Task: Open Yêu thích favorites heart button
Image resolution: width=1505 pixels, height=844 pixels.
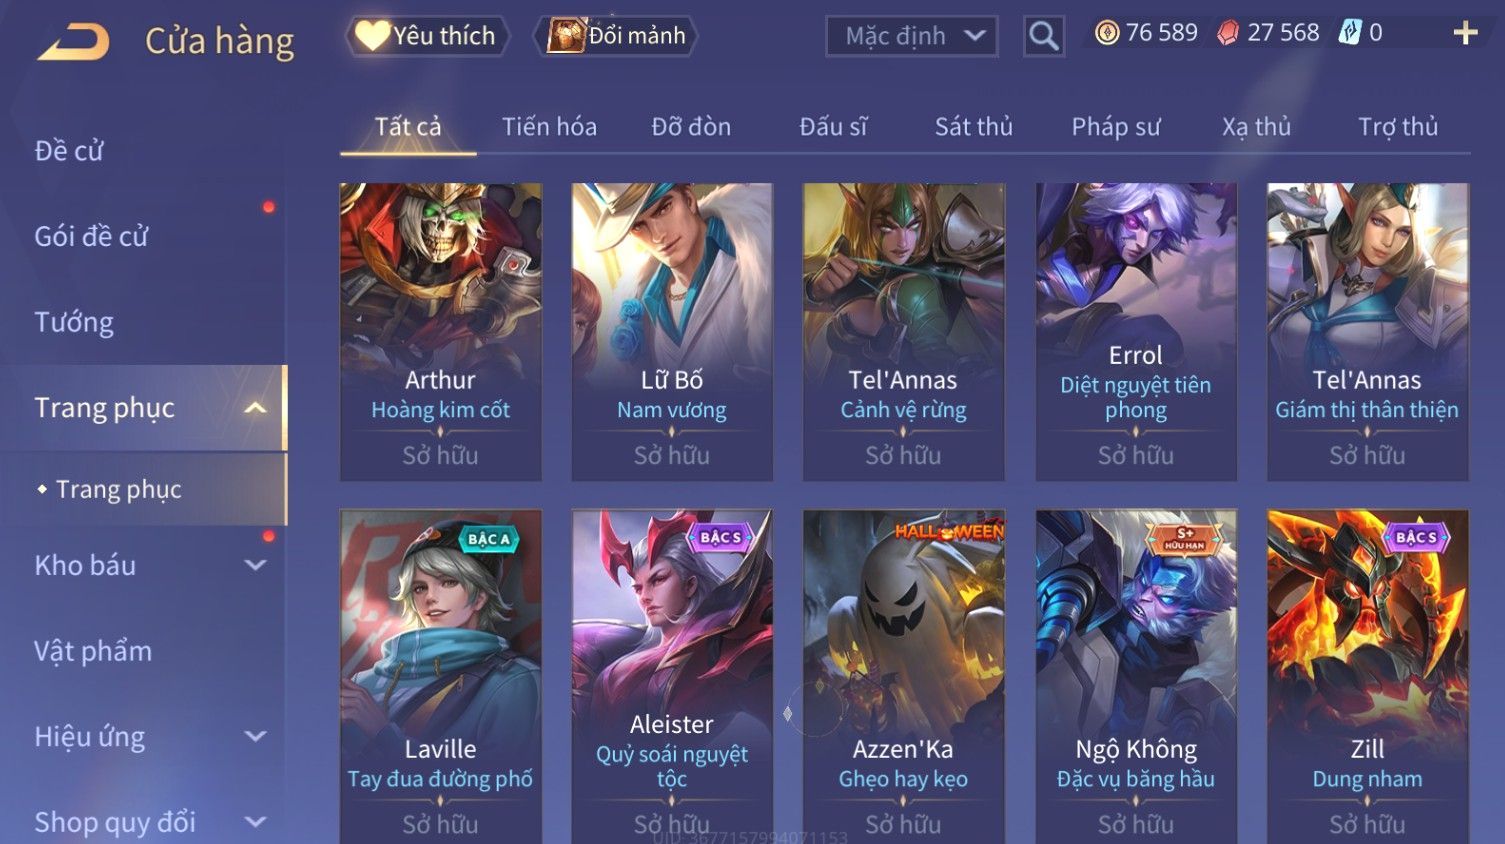Action: tap(428, 36)
